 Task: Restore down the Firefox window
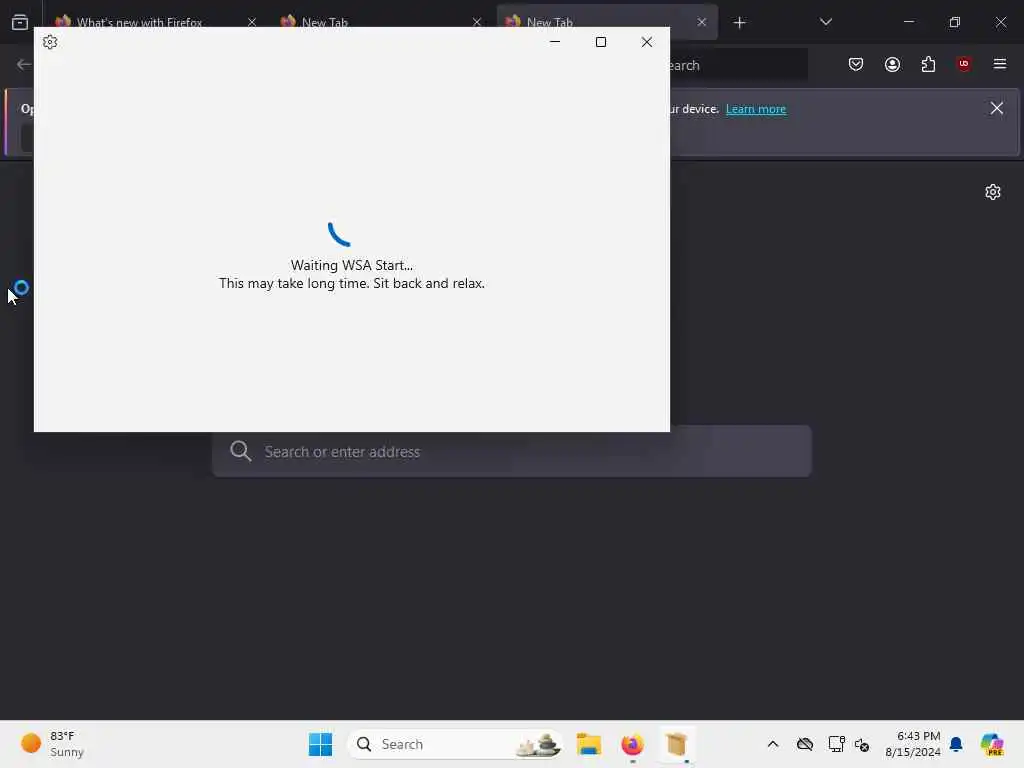[x=955, y=22]
